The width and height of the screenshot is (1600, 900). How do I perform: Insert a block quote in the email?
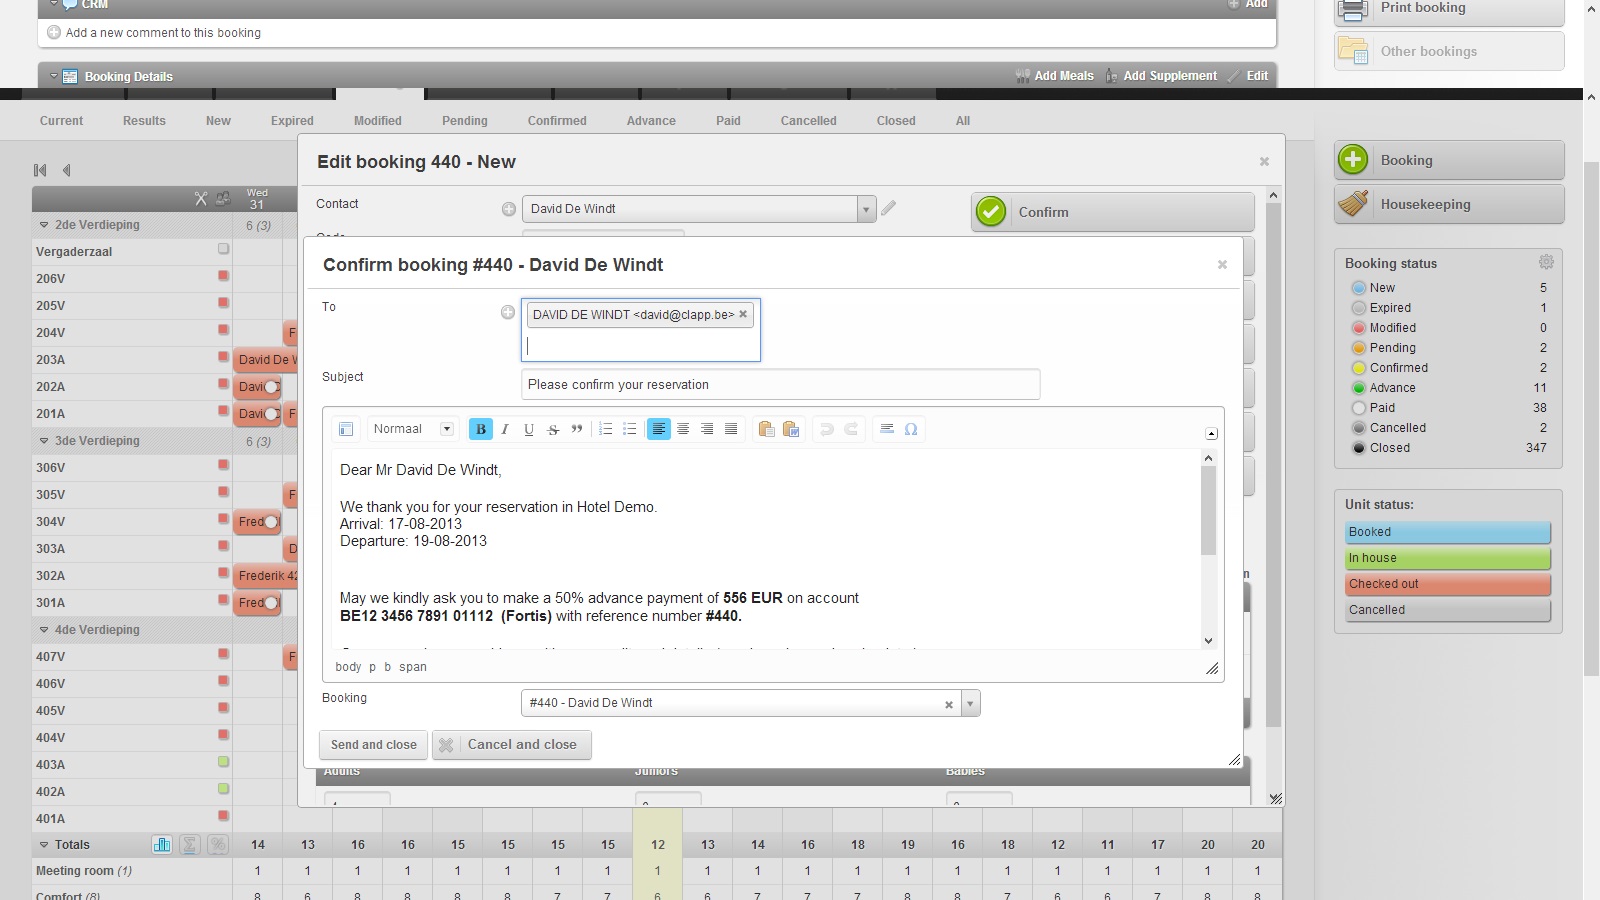[577, 429]
